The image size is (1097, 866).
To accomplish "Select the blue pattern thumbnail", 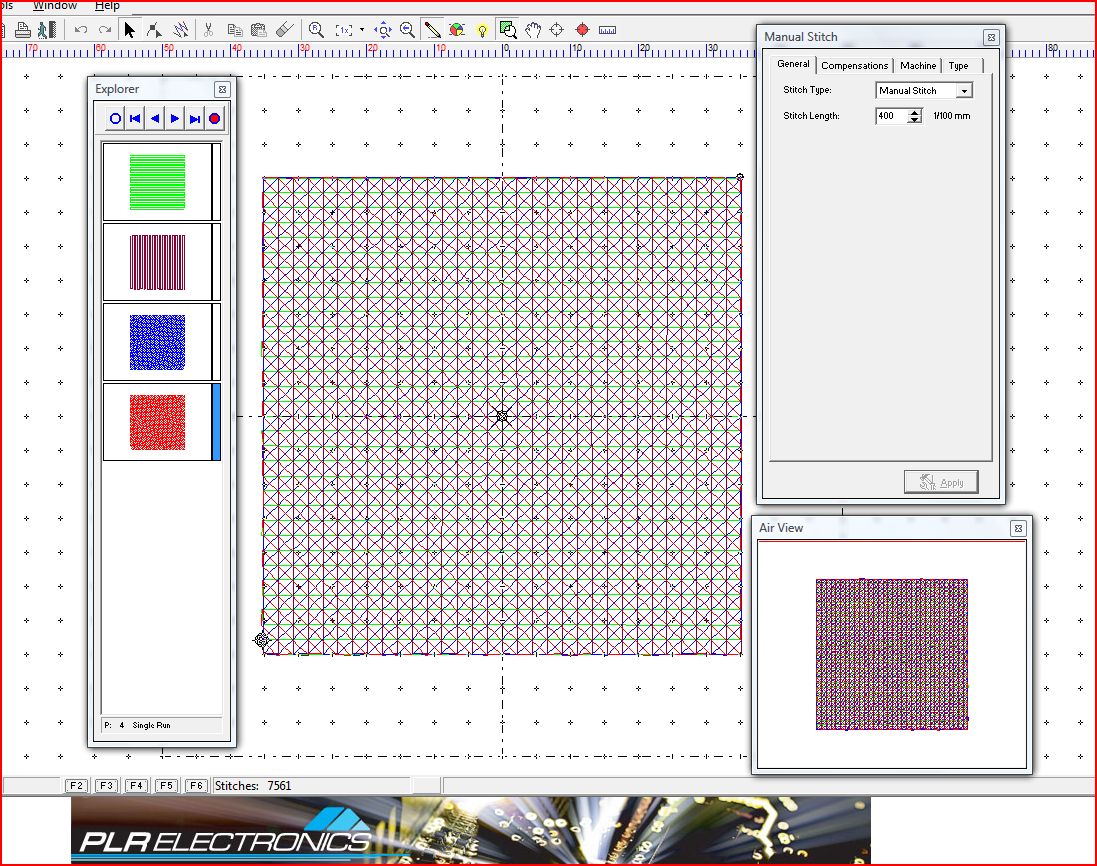I will pyautogui.click(x=157, y=342).
